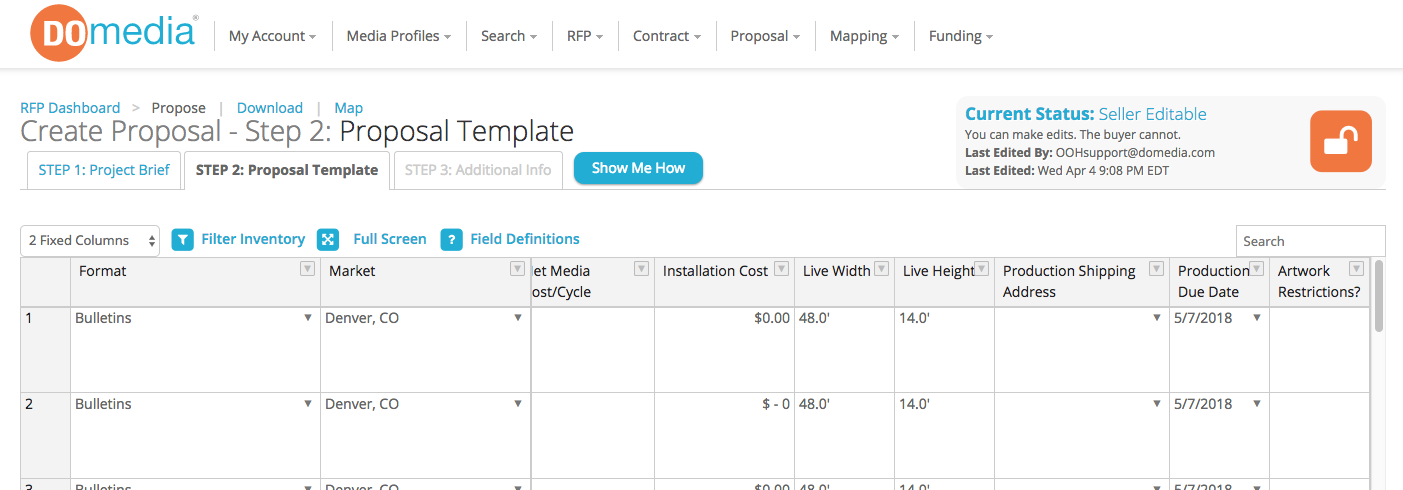
Task: Open the Contract menu
Action: tap(667, 36)
